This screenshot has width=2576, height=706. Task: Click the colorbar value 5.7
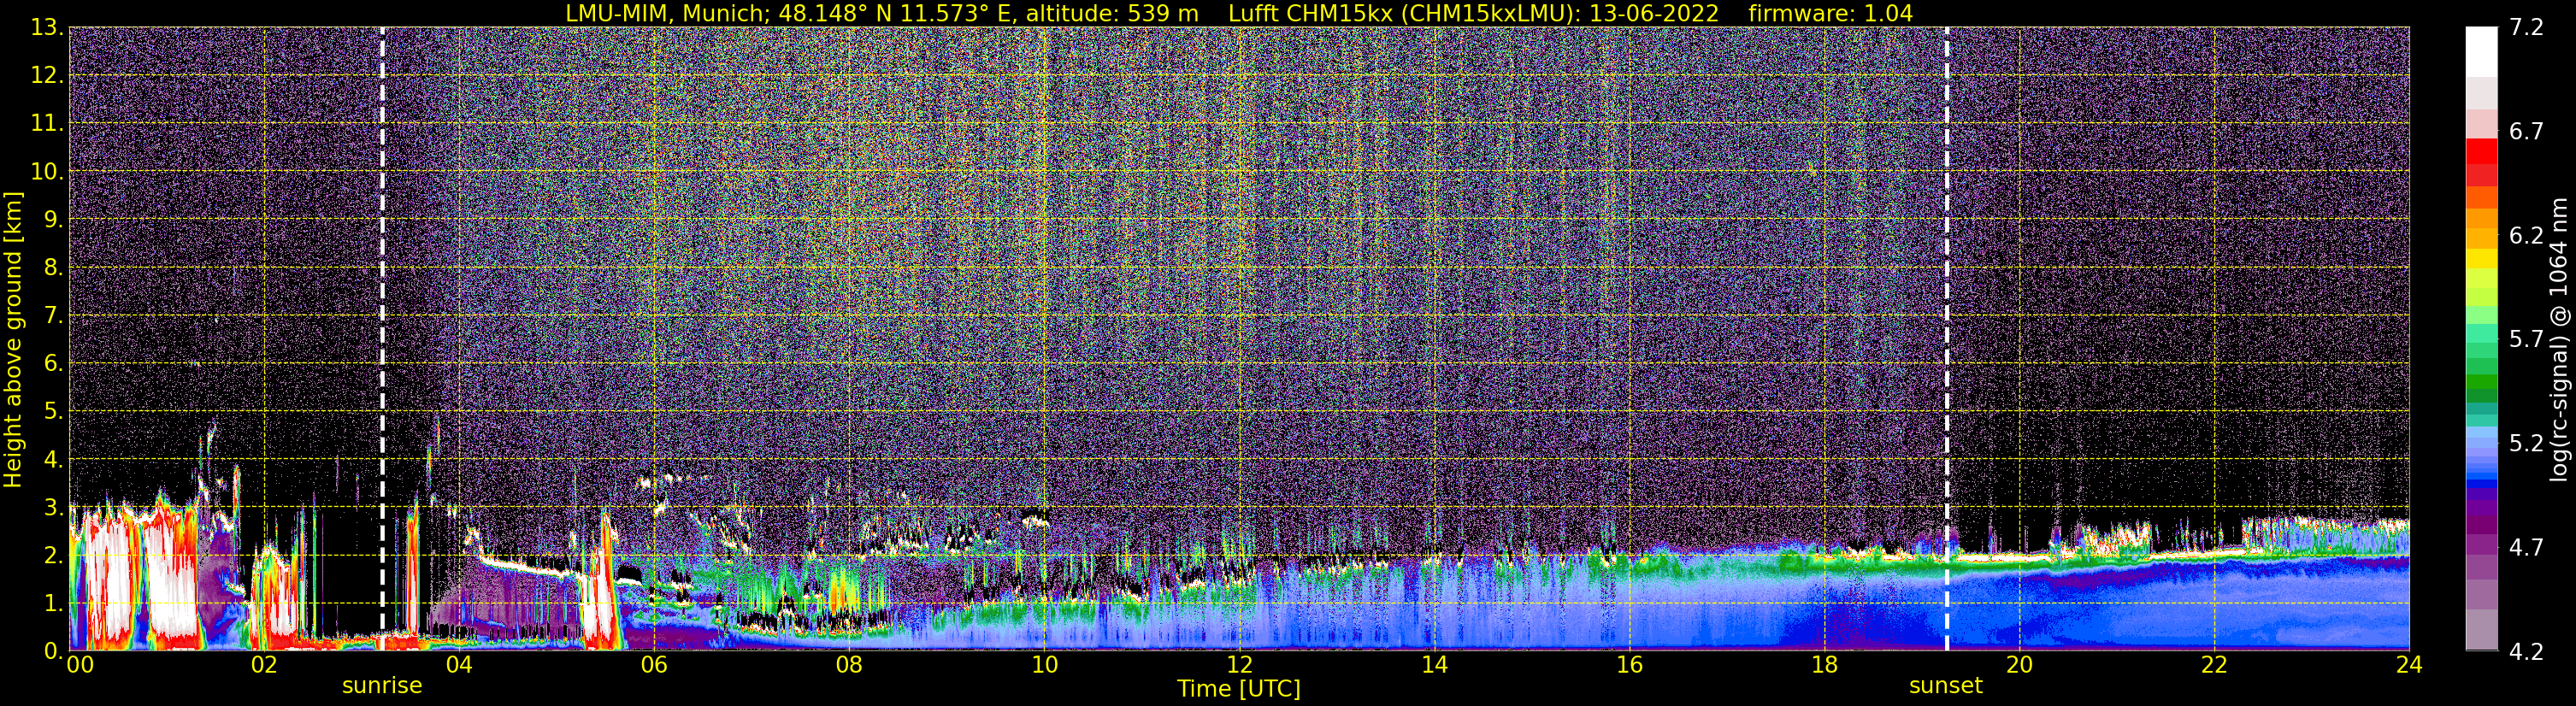pyautogui.click(x=2526, y=340)
